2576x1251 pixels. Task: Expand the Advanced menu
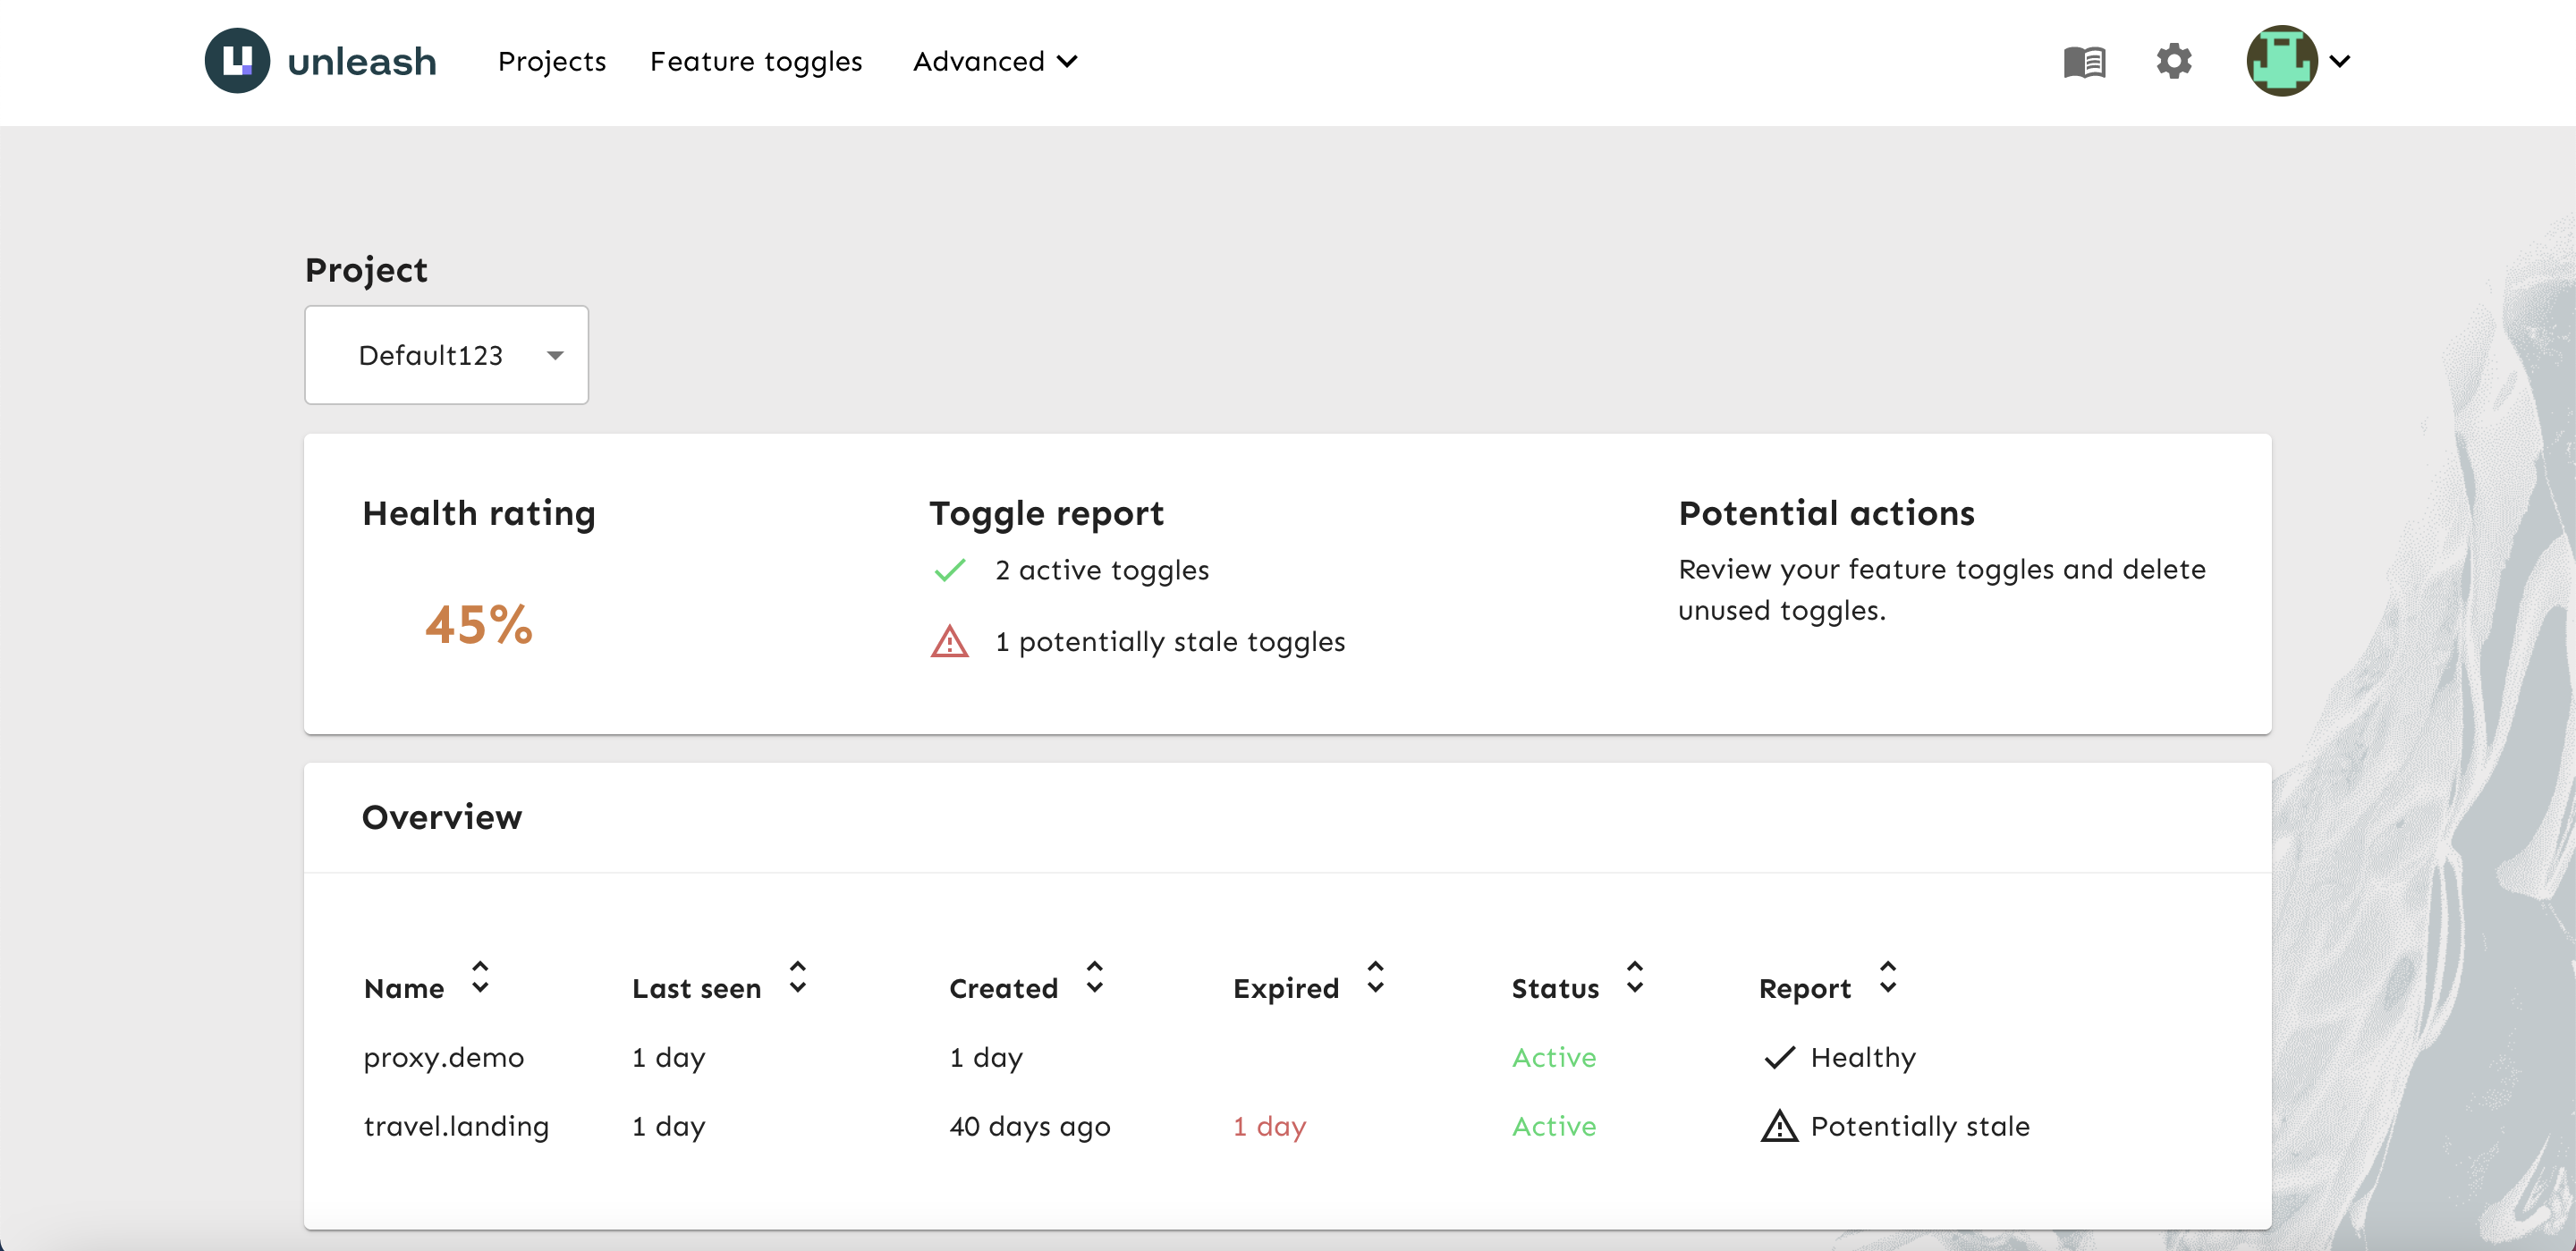click(995, 61)
